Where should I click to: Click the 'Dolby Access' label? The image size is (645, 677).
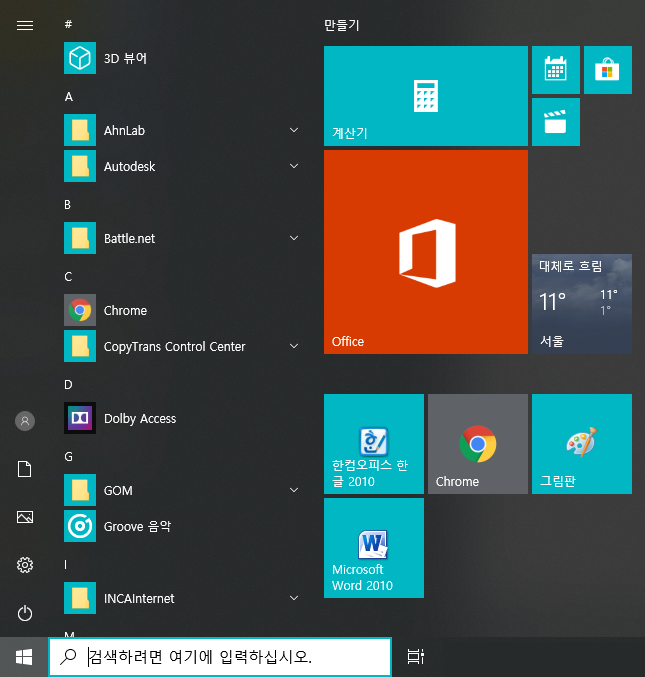pyautogui.click(x=140, y=418)
